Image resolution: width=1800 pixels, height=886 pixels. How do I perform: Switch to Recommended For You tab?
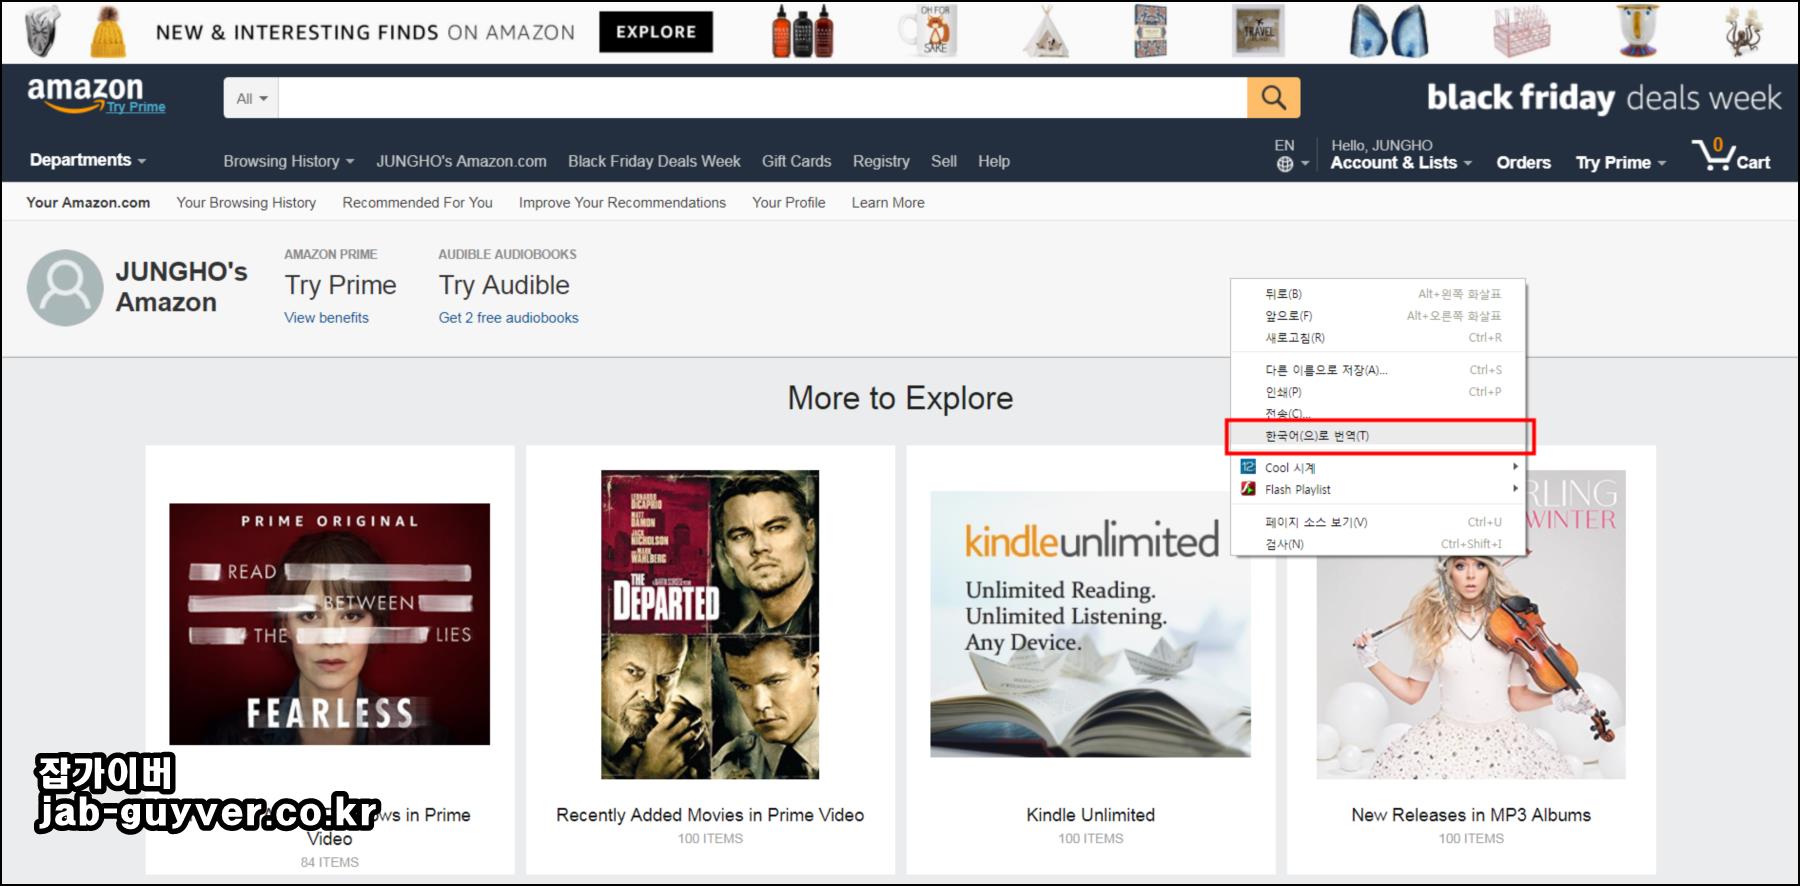point(417,202)
